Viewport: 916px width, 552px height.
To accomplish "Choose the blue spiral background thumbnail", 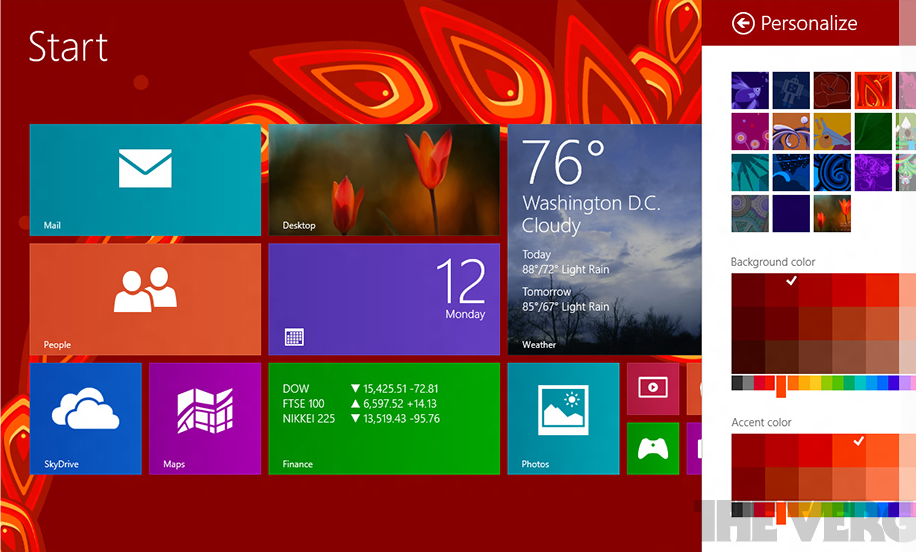I will coord(832,172).
